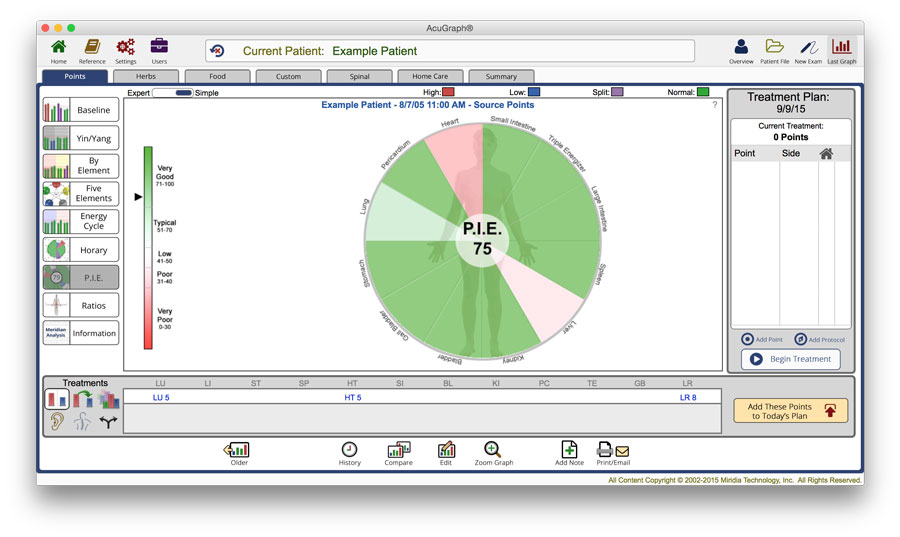The width and height of the screenshot is (900, 537).
Task: Click Add Point button
Action: tap(762, 339)
